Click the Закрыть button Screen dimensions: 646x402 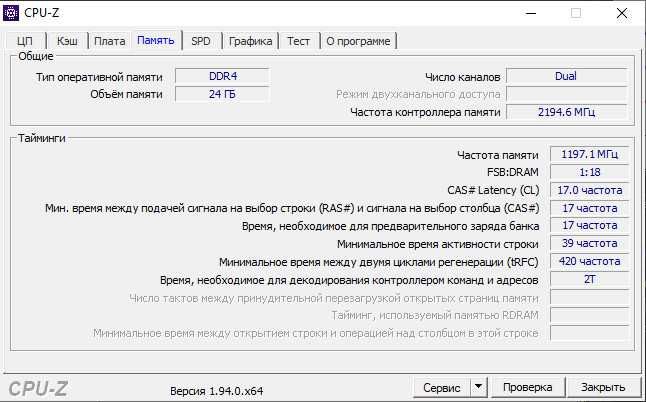click(603, 388)
